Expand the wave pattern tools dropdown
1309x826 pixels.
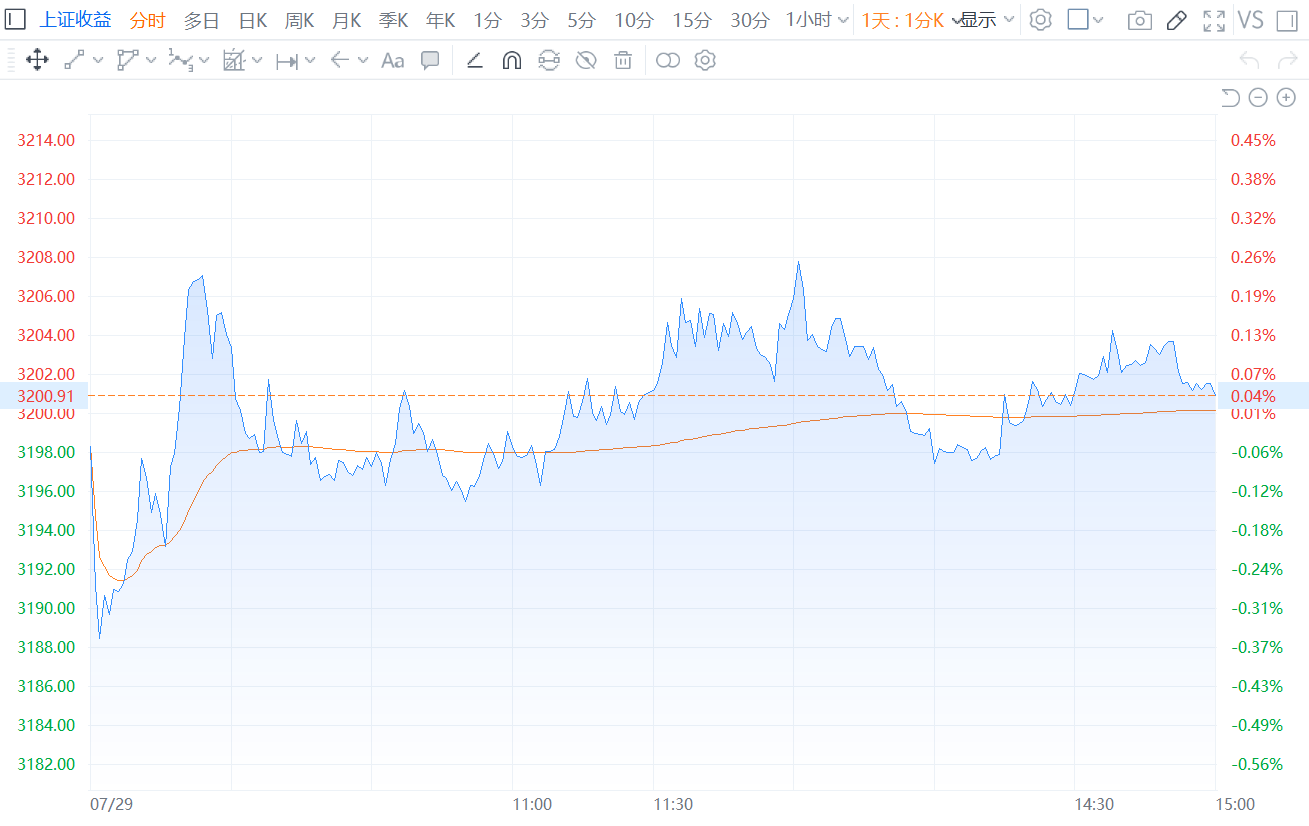(204, 61)
